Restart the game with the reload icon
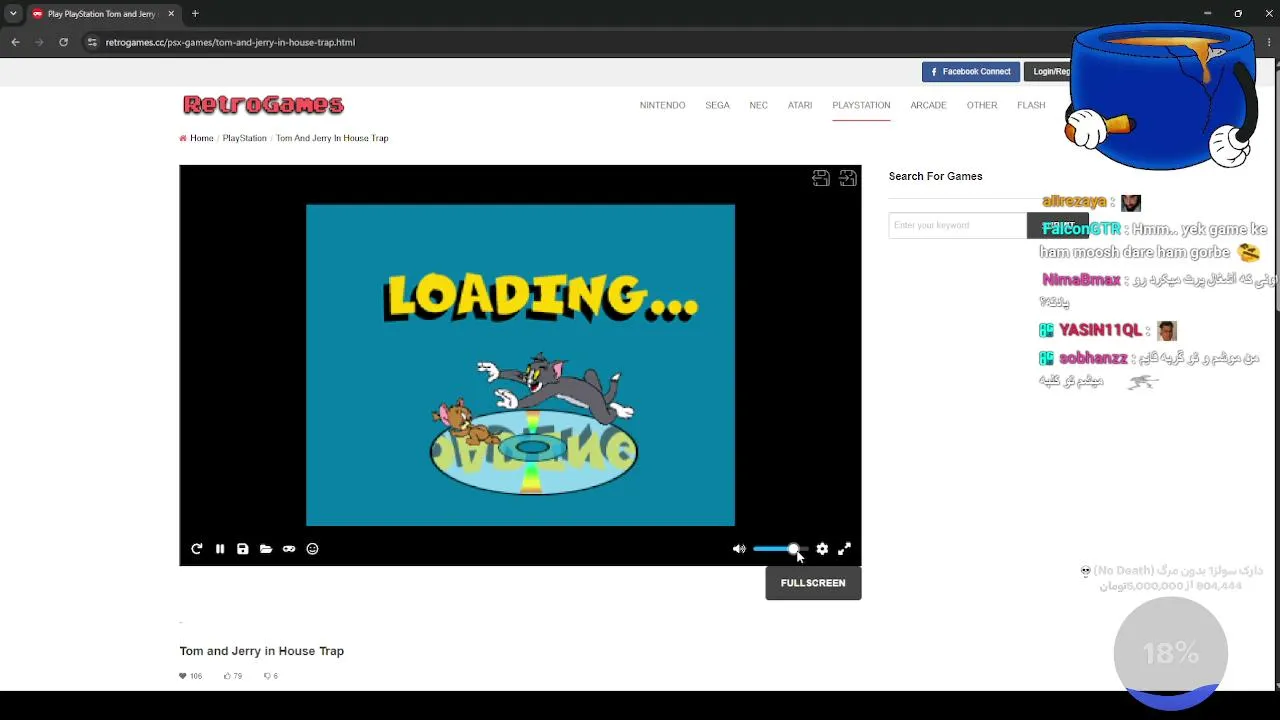The width and height of the screenshot is (1280, 720). coord(197,549)
